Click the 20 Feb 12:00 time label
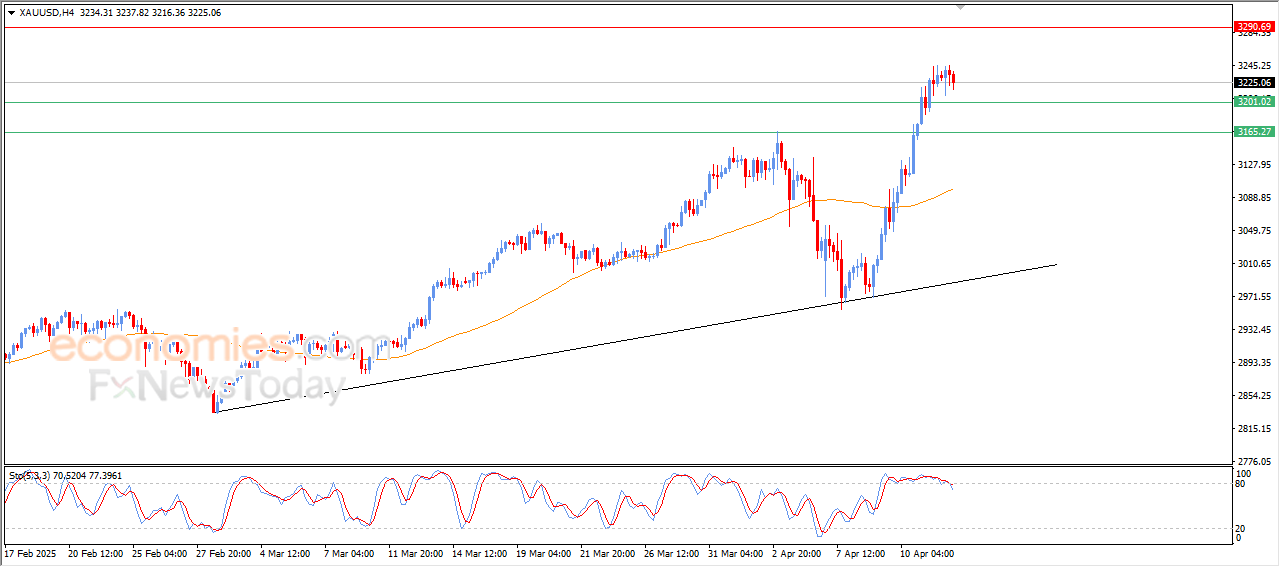 [94, 553]
